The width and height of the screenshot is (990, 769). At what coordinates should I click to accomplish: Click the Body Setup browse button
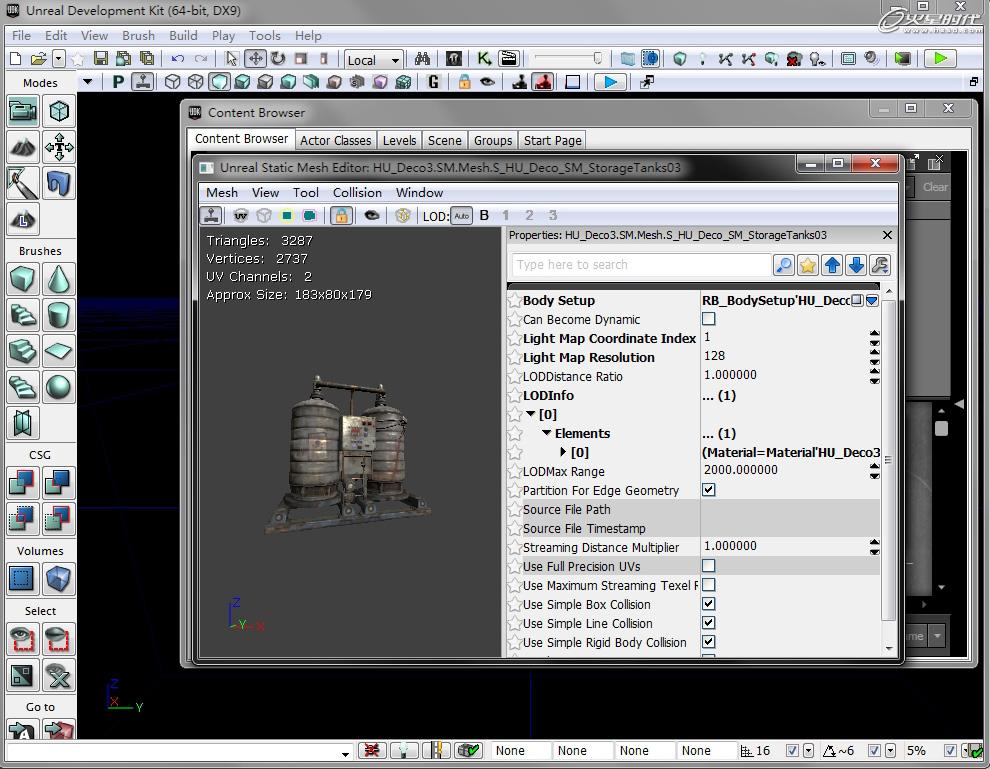[857, 301]
